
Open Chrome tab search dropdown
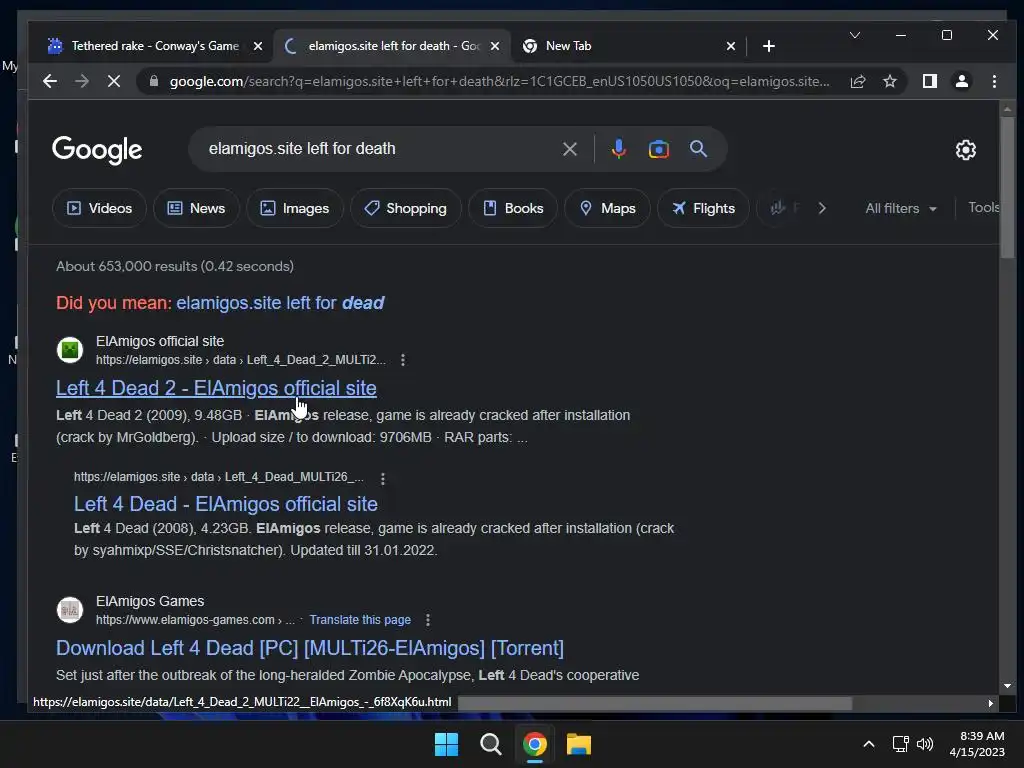tap(855, 35)
